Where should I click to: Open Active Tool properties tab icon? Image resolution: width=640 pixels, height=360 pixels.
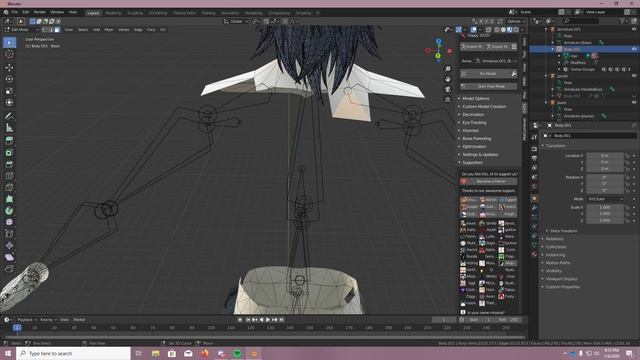pyautogui.click(x=534, y=138)
